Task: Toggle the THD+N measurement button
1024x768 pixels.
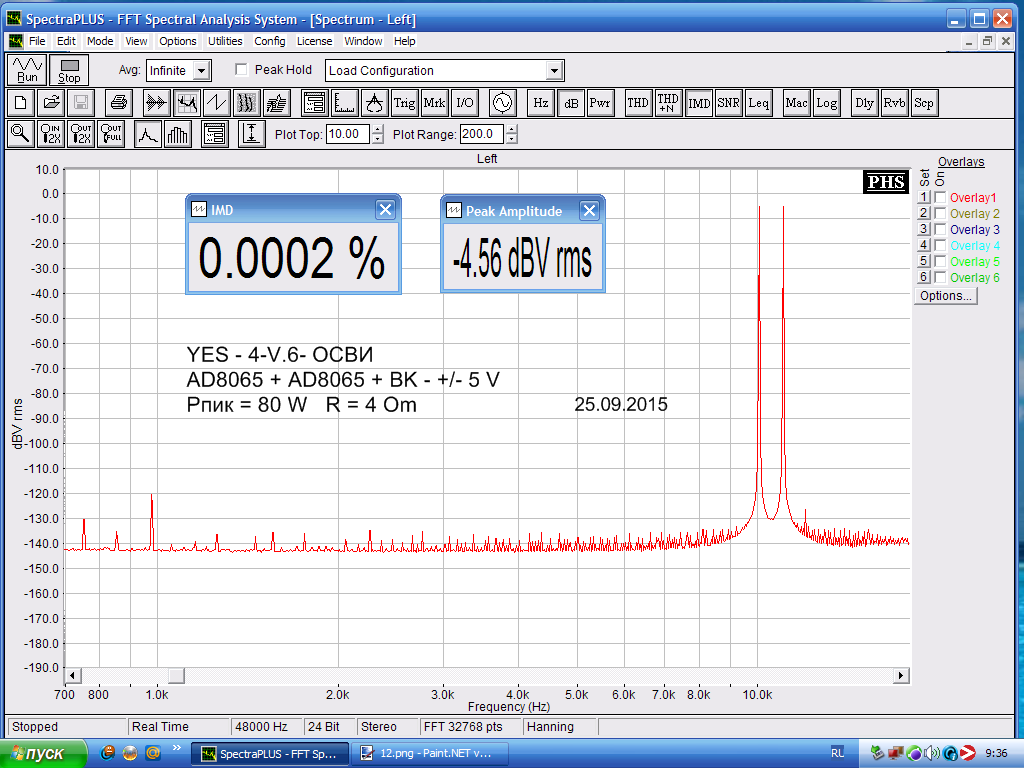Action: [668, 103]
